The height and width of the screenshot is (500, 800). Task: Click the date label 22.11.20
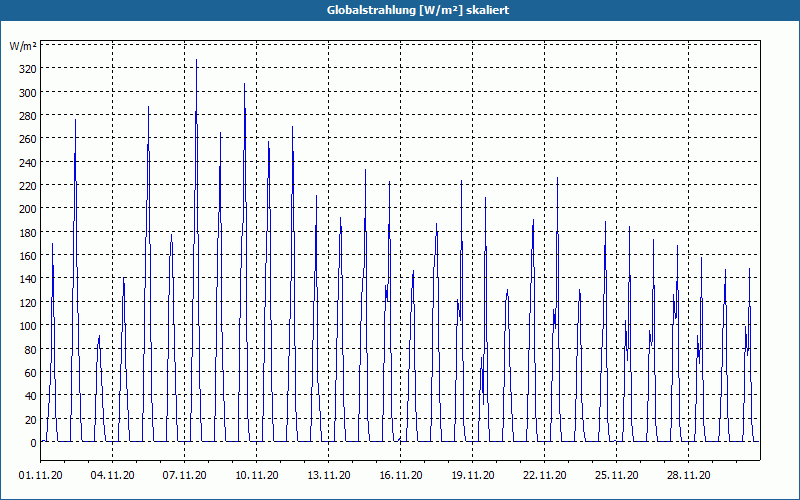[x=544, y=476]
